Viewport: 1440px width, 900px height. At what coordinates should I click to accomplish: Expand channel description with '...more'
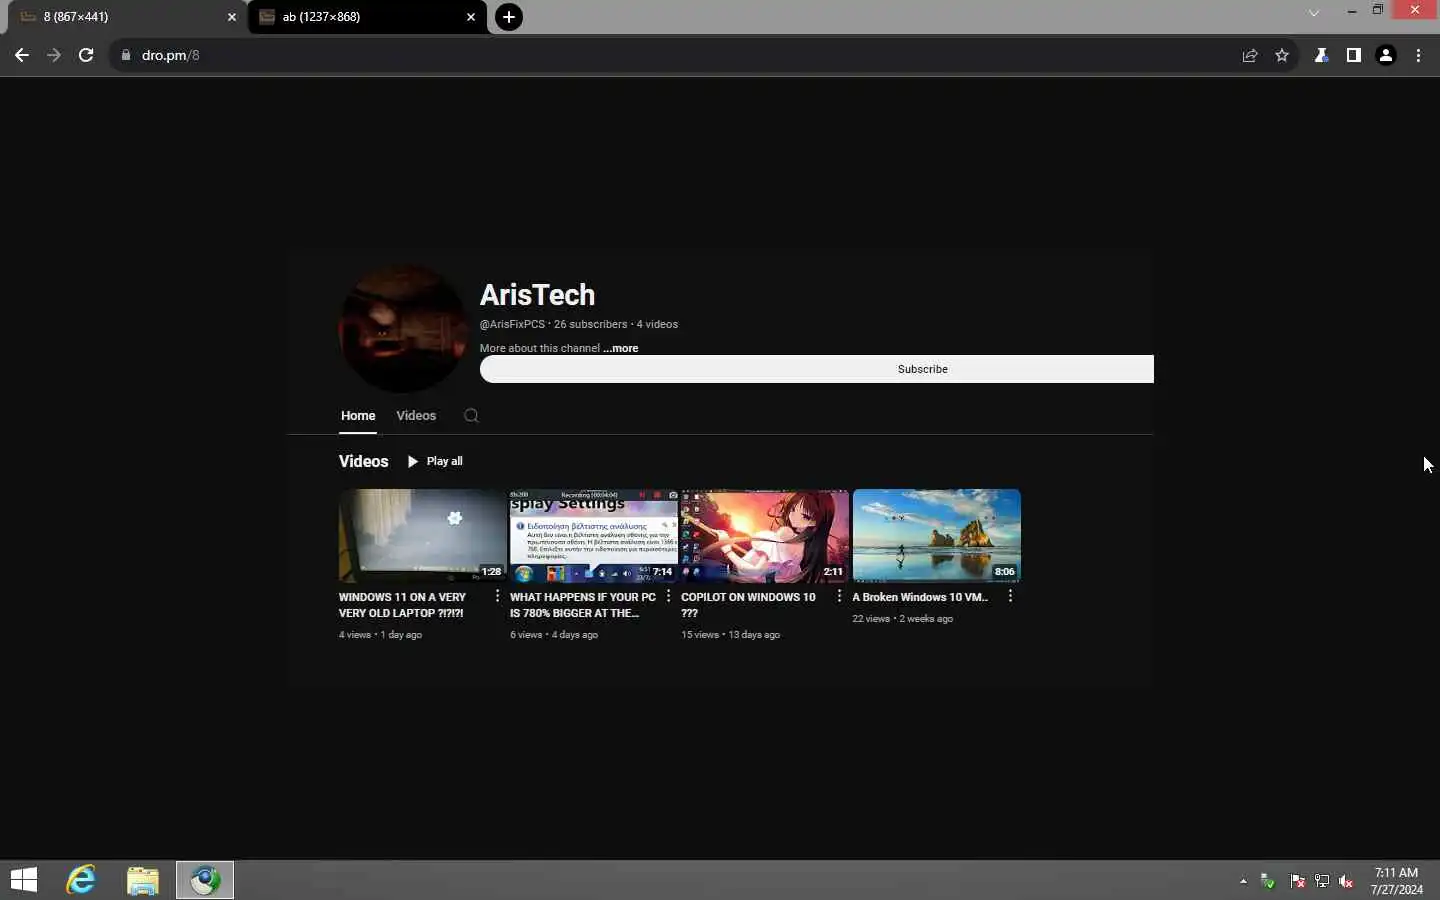point(620,348)
